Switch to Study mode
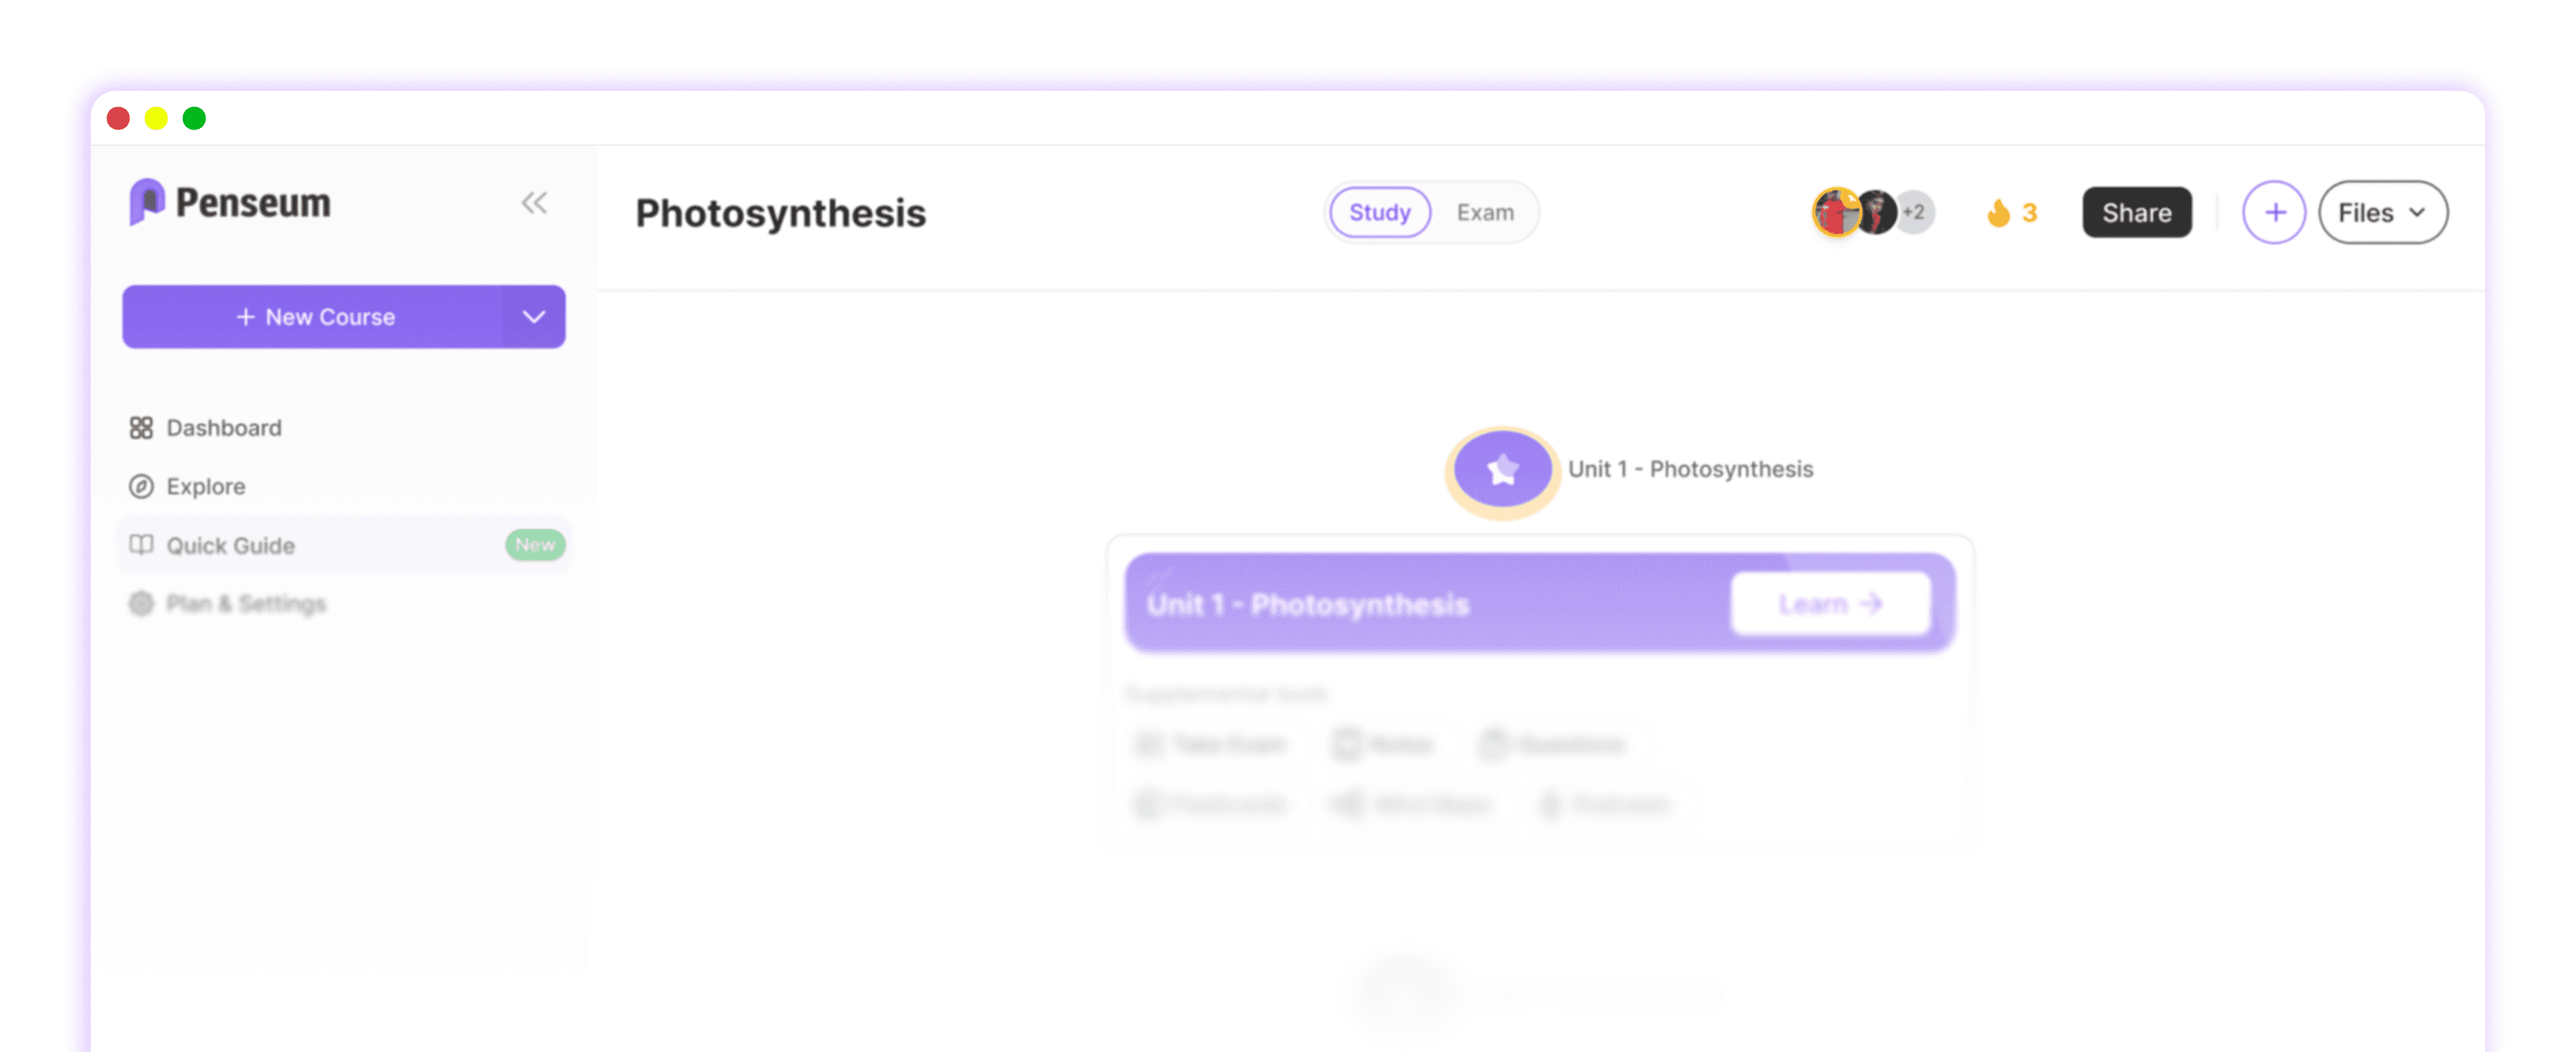The width and height of the screenshot is (2576, 1052). point(1379,212)
